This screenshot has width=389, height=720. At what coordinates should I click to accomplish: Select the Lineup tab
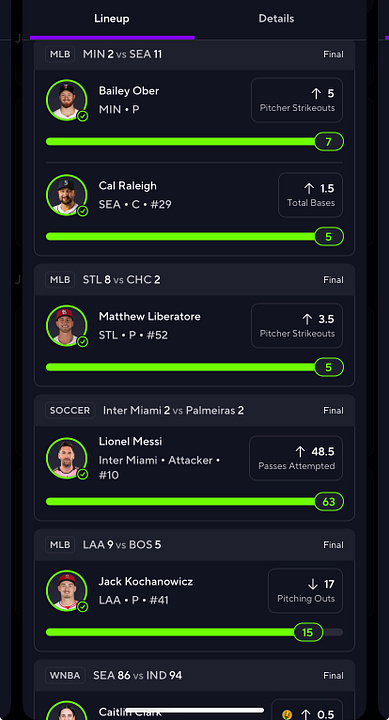pos(112,19)
